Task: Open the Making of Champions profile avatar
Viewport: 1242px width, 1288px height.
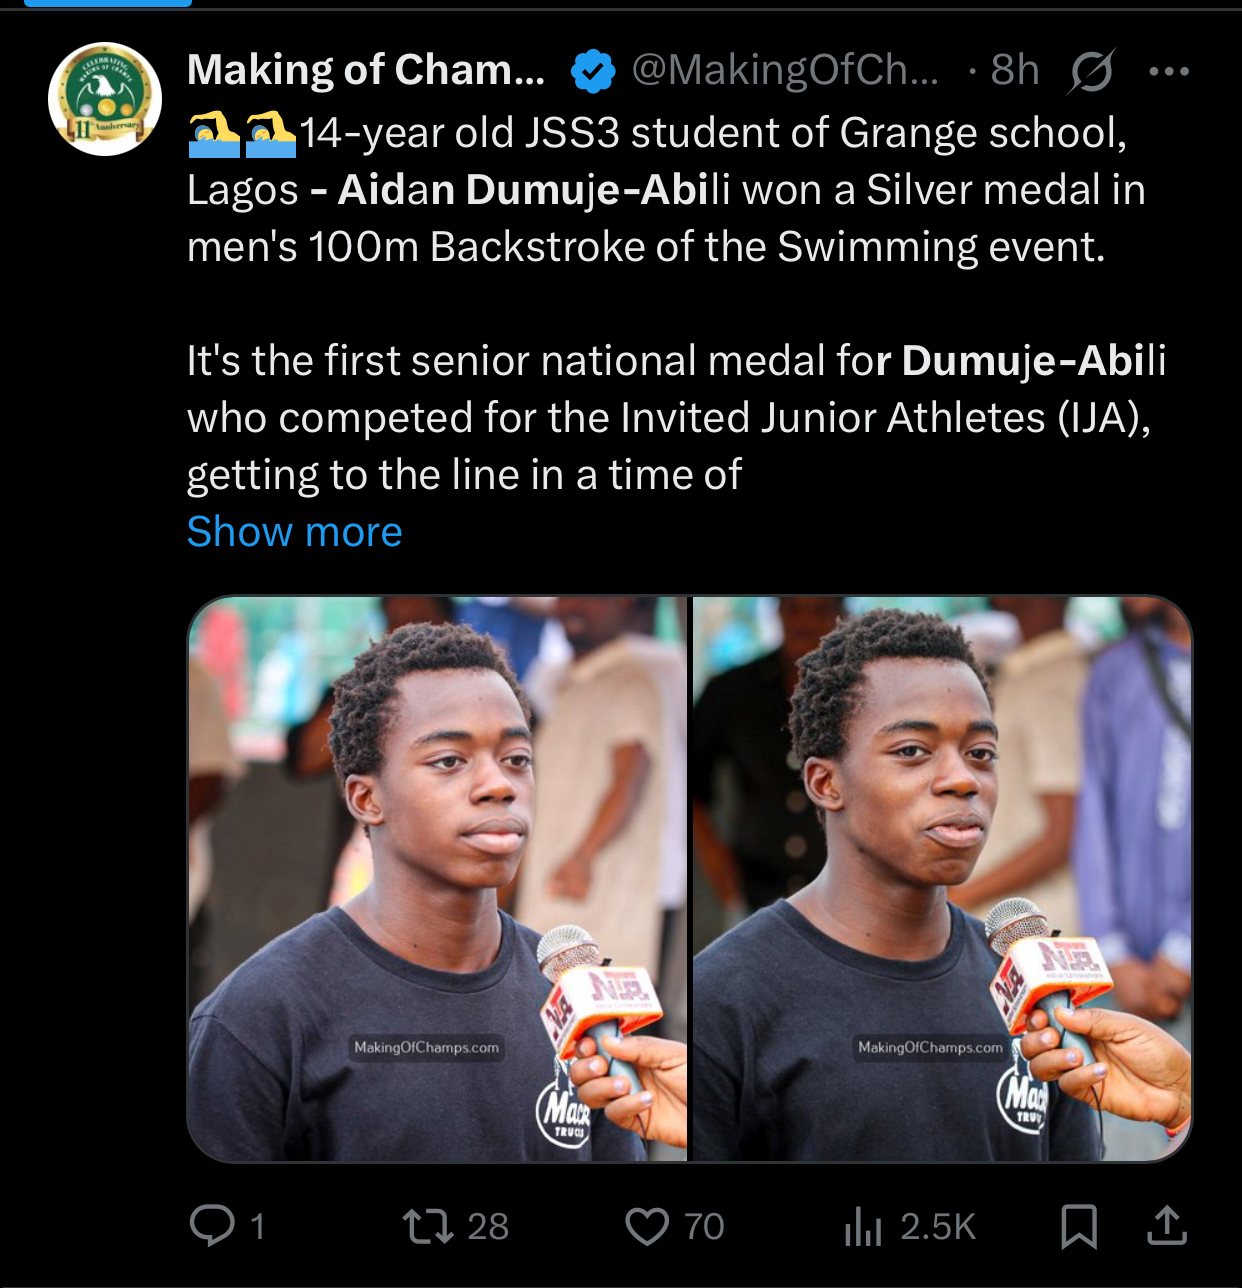Action: [x=105, y=99]
